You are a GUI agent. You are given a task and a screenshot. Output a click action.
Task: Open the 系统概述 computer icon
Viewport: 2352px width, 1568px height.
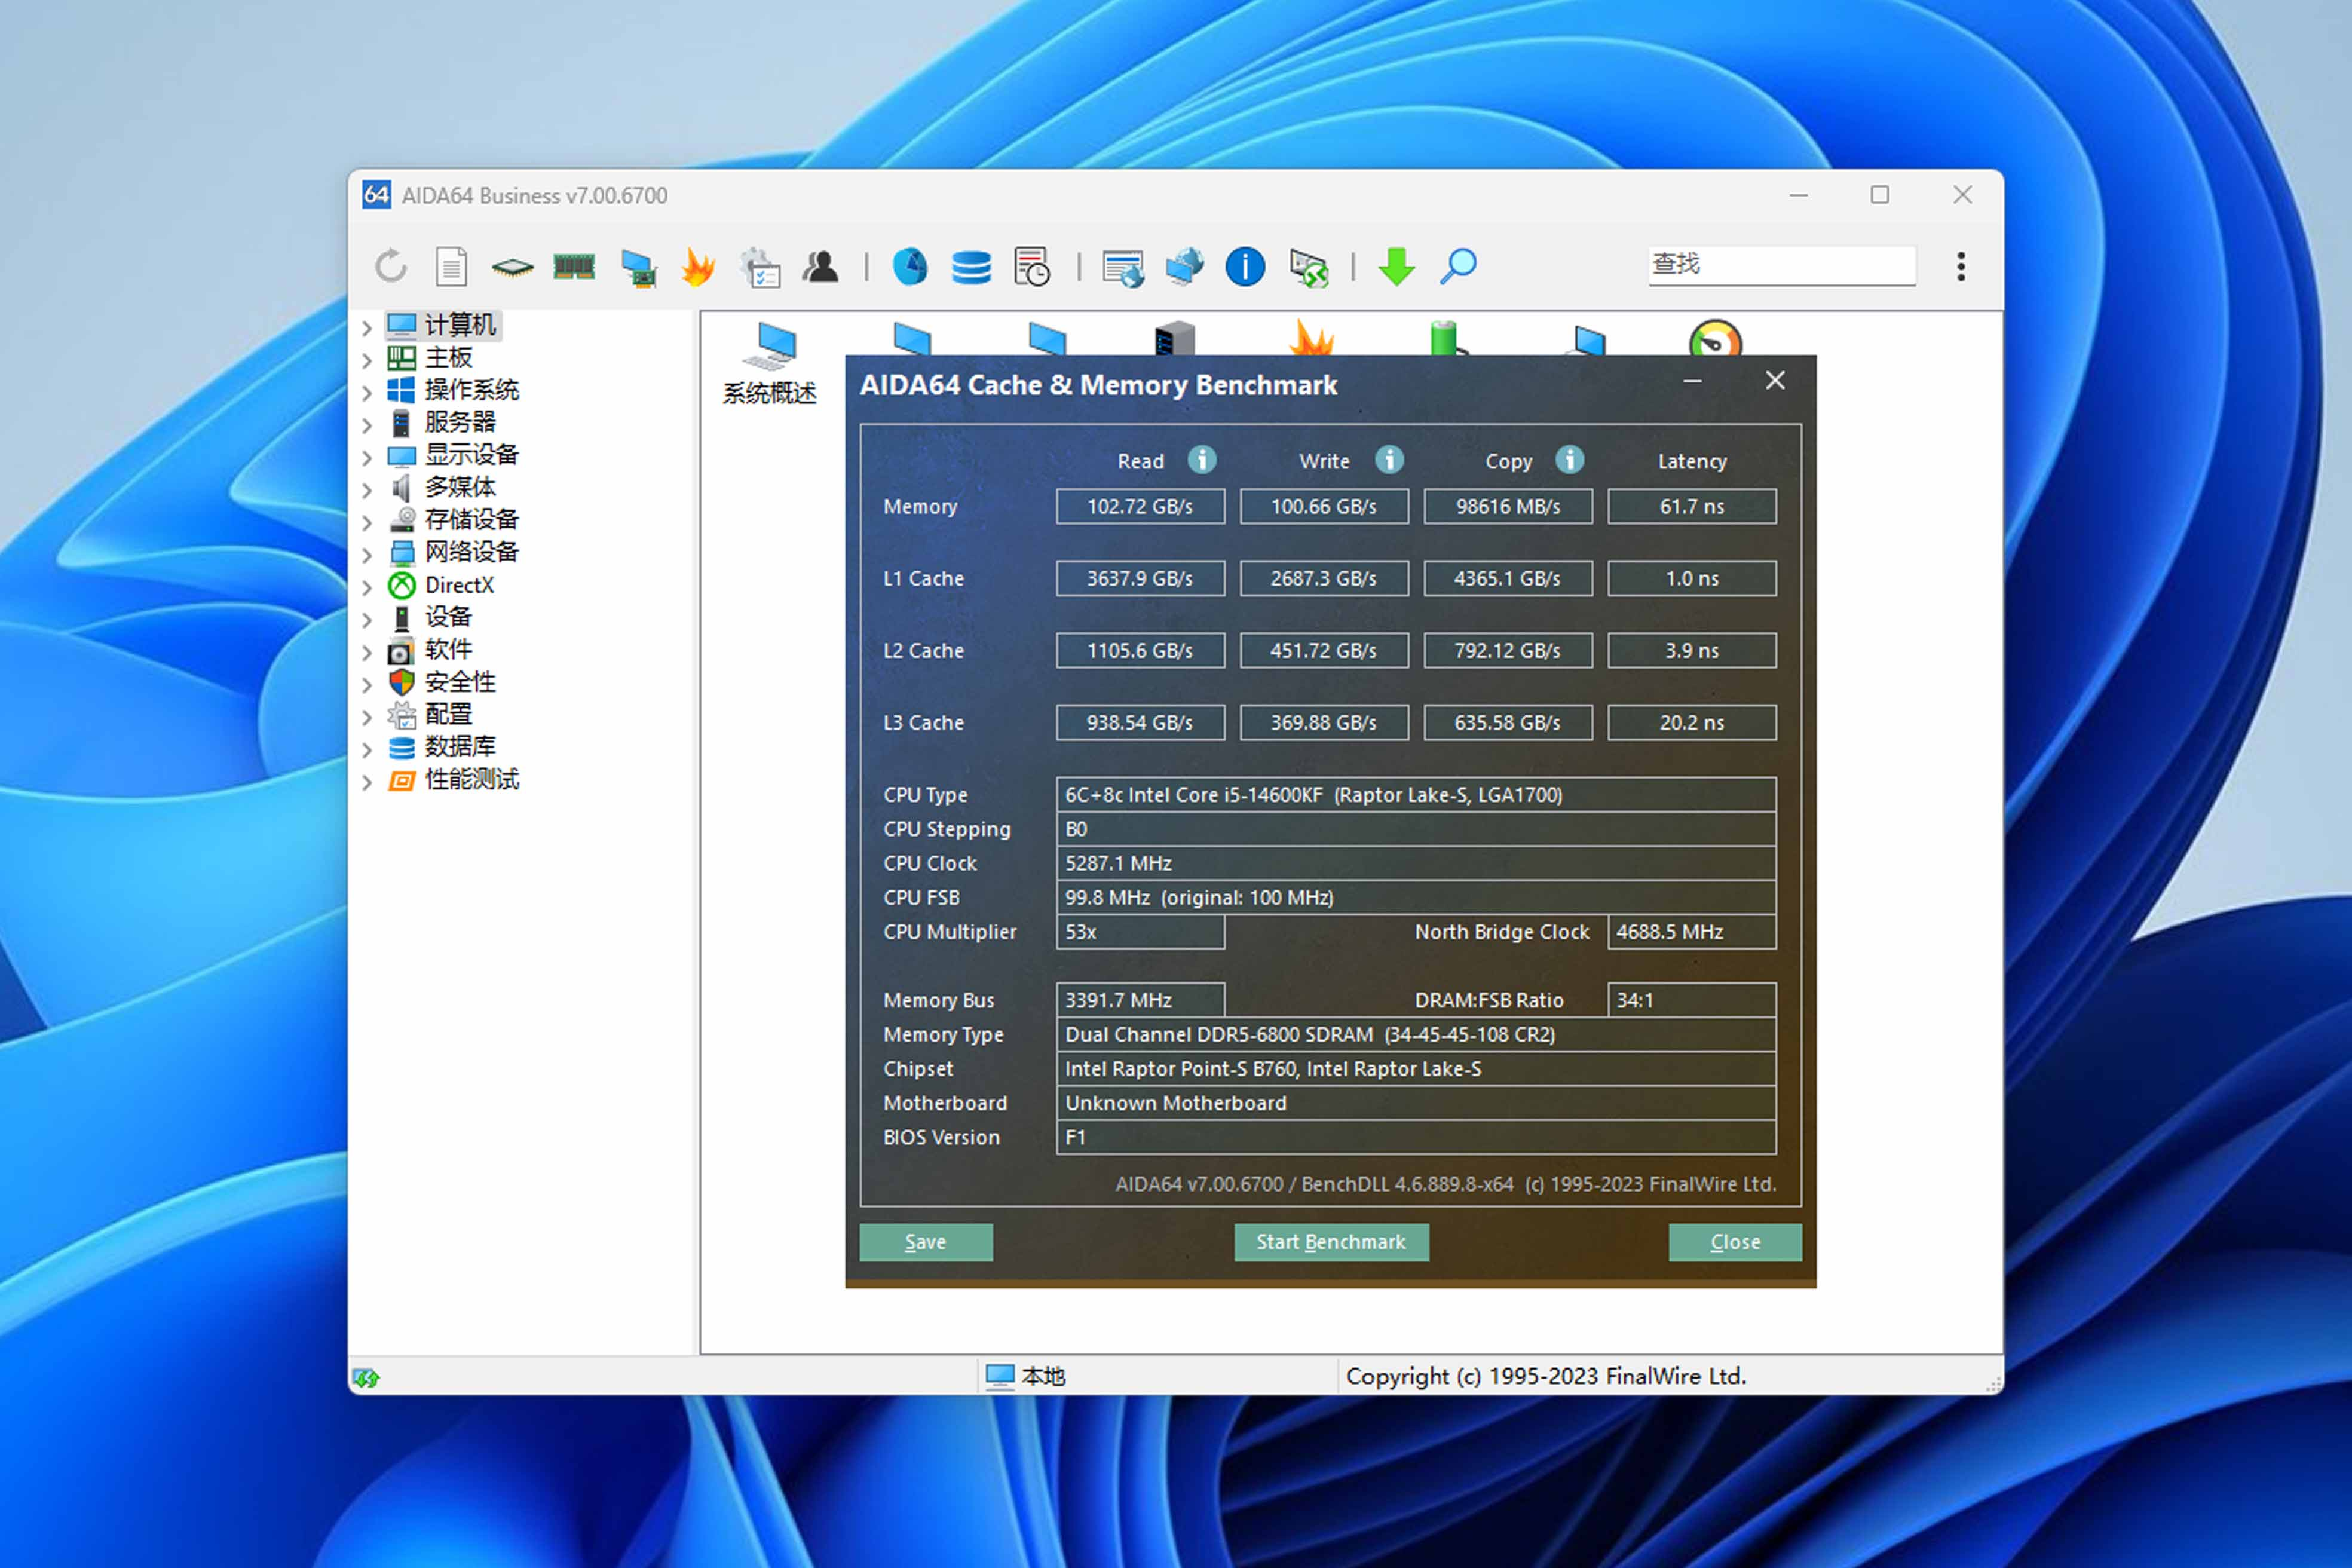pos(770,364)
